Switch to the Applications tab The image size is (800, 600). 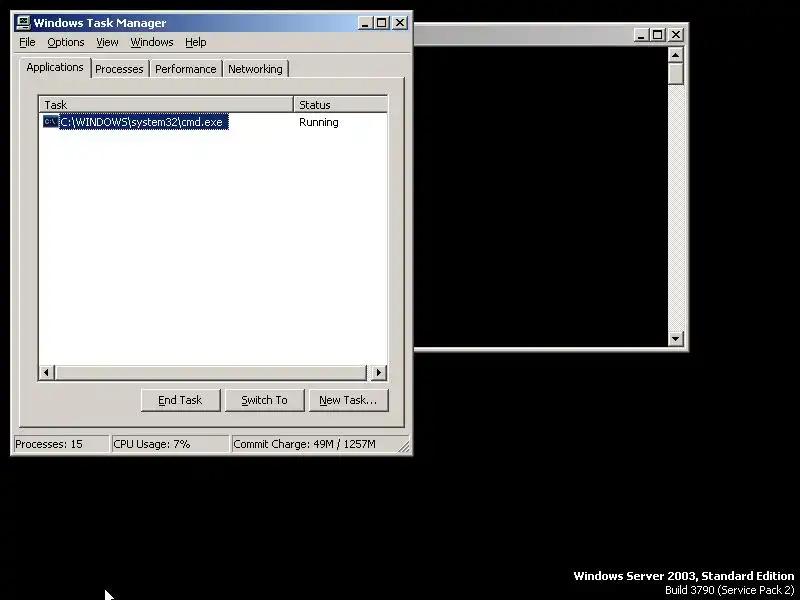[x=55, y=67]
